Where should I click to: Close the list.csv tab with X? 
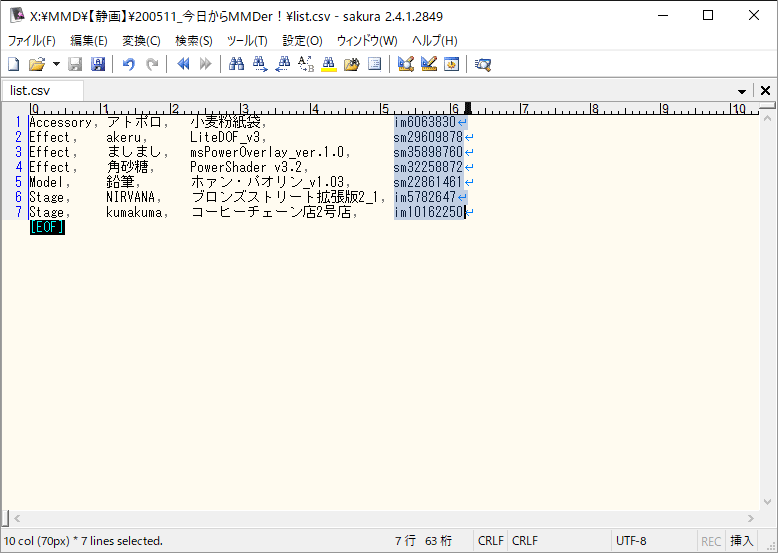(x=765, y=91)
